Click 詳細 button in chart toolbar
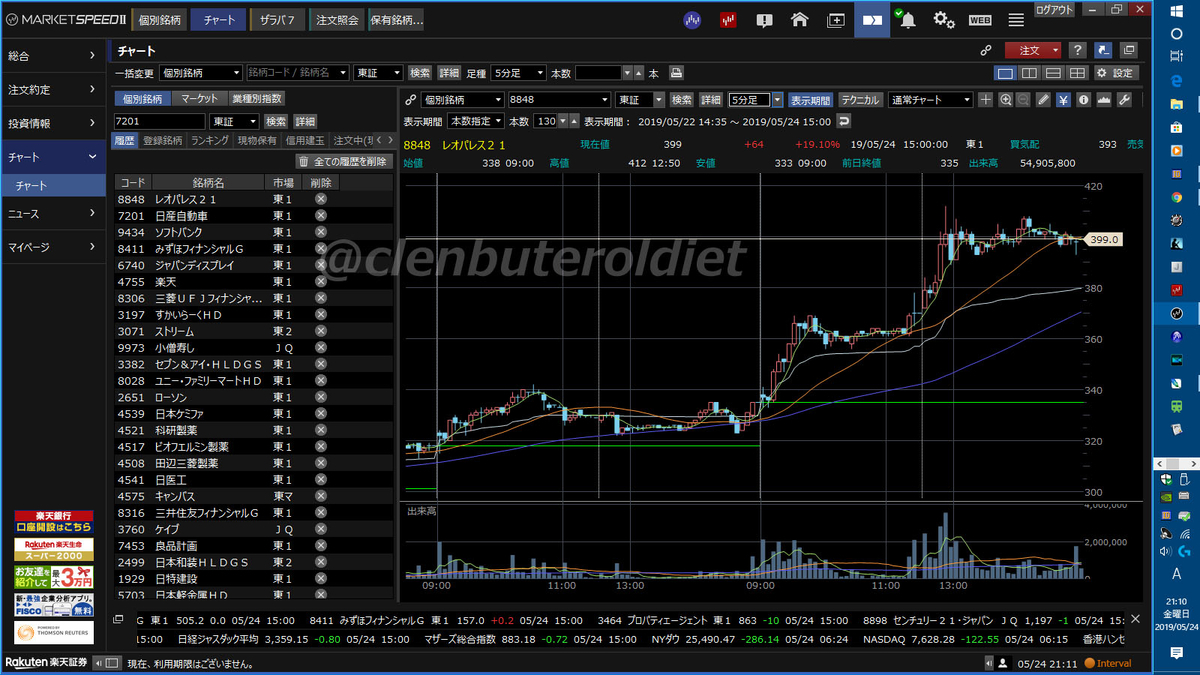Screen dimensions: 1200x675 tap(710, 100)
